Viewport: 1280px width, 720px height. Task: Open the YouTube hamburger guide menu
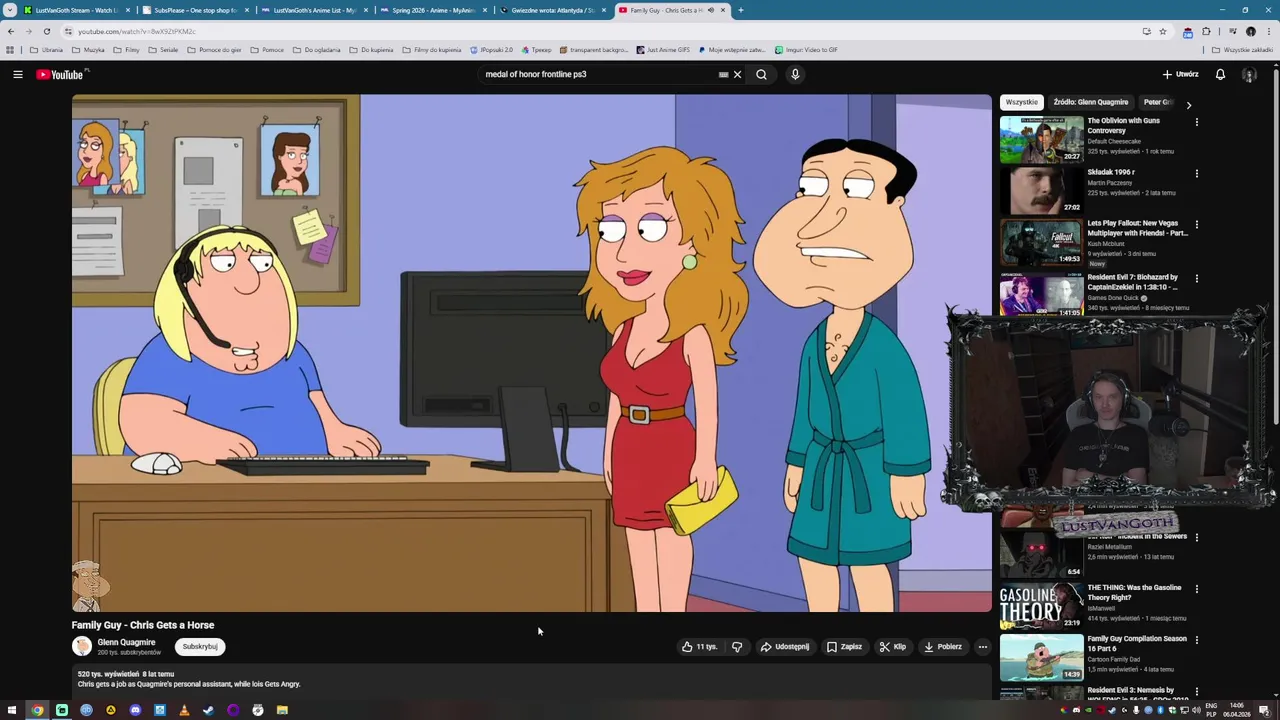[x=18, y=74]
